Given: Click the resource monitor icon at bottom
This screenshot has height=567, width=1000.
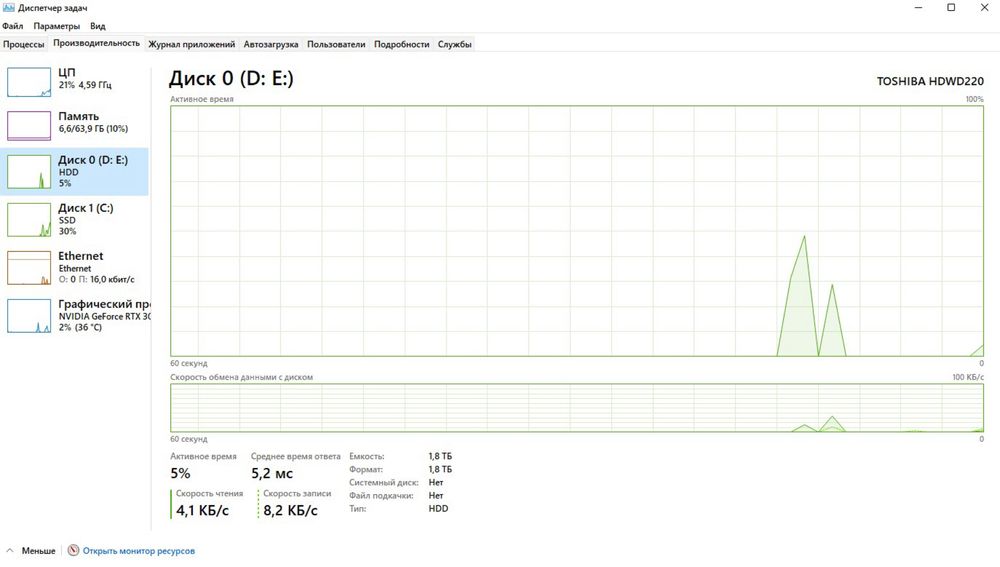Looking at the screenshot, I should (73, 550).
